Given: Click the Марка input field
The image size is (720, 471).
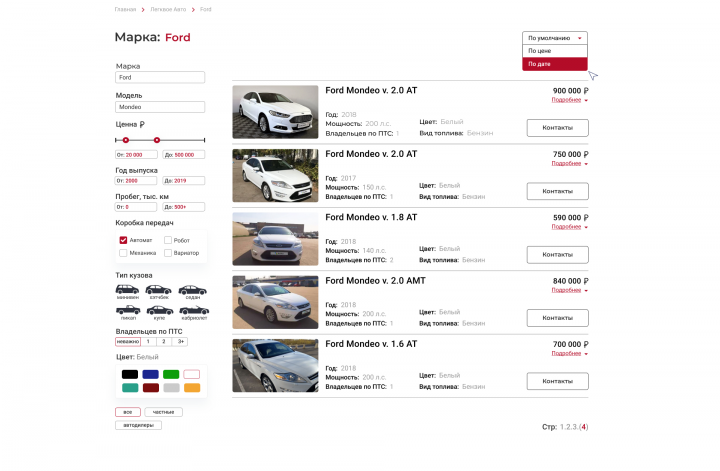Looking at the screenshot, I should pos(160,78).
